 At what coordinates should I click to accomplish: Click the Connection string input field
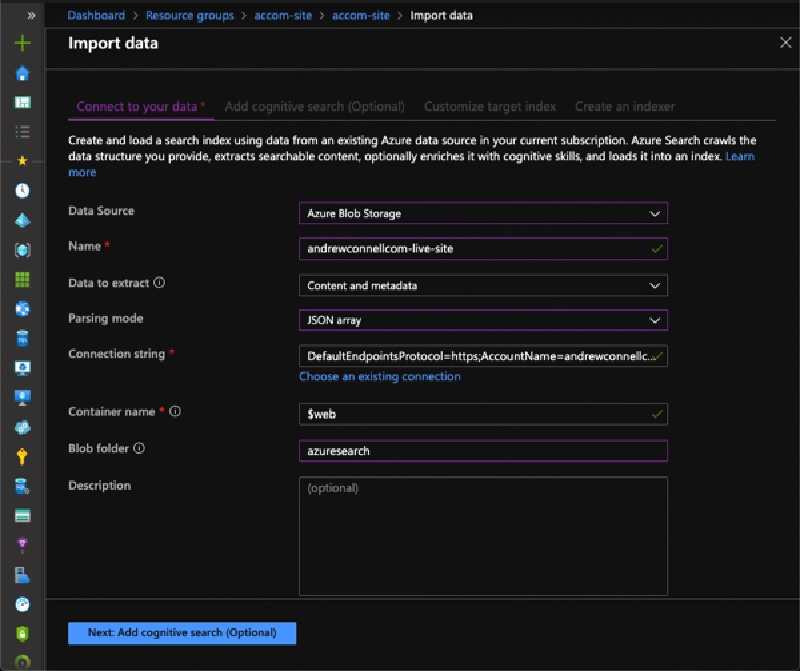pyautogui.click(x=483, y=356)
